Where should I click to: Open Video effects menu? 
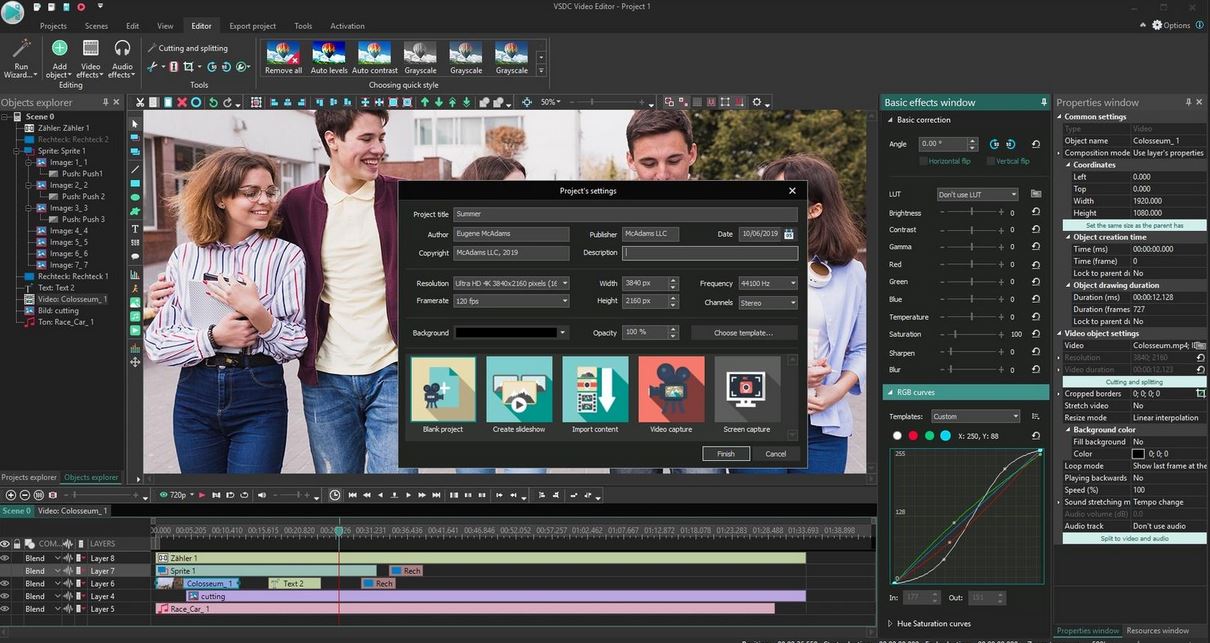point(90,58)
